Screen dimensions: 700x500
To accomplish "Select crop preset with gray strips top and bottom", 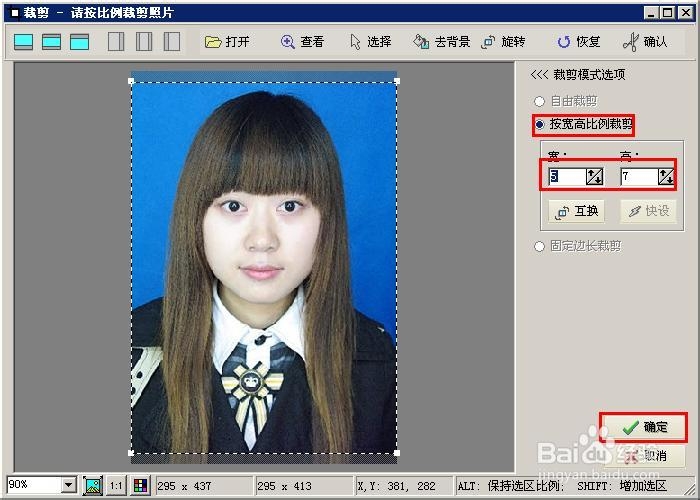I will (x=51, y=42).
